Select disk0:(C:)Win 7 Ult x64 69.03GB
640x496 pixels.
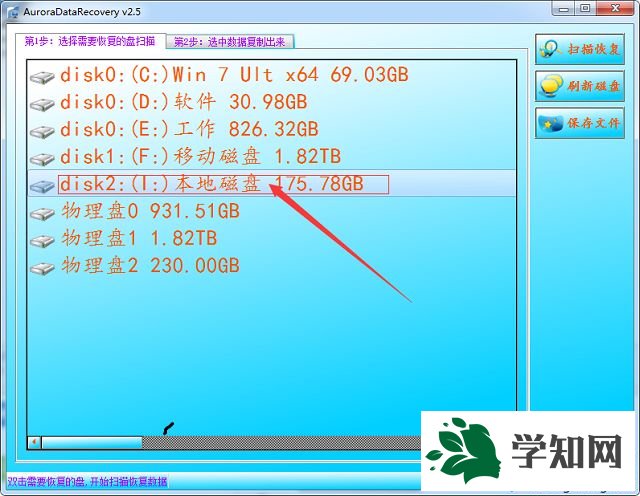point(234,75)
